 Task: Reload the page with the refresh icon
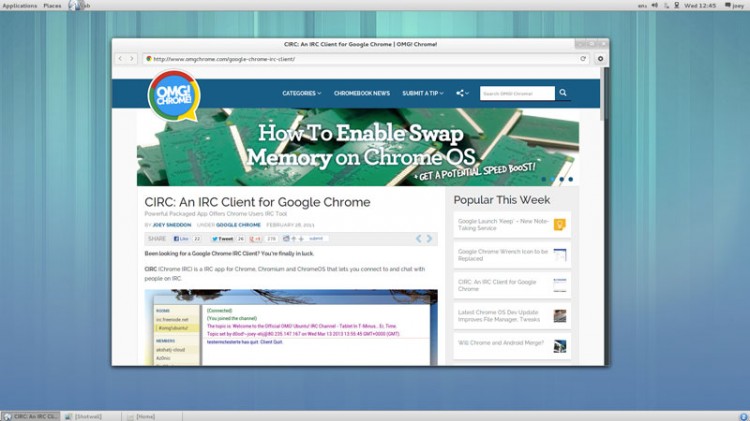(x=583, y=59)
